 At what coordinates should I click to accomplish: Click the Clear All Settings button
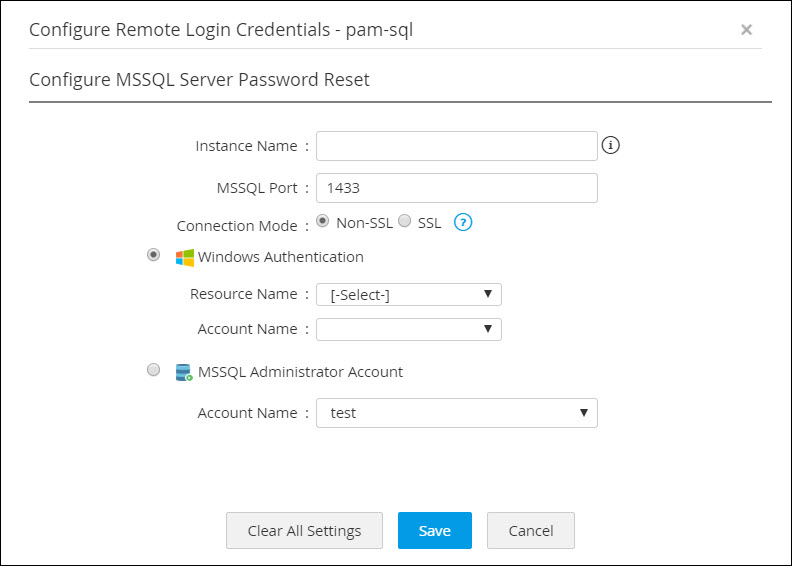click(304, 531)
